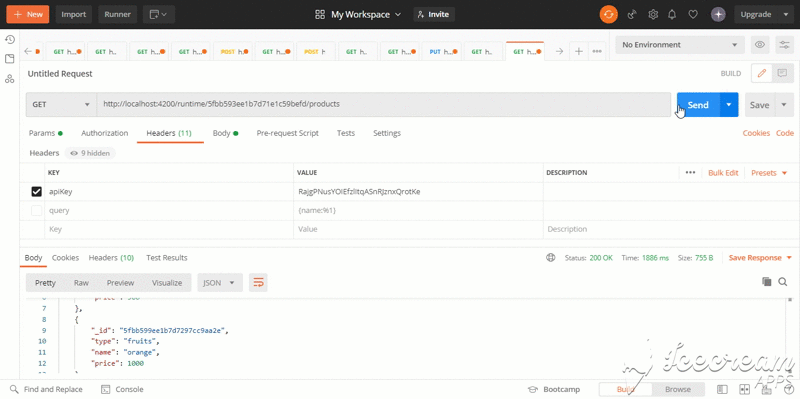Open the notifications bell icon
800x399 pixels.
tap(672, 14)
